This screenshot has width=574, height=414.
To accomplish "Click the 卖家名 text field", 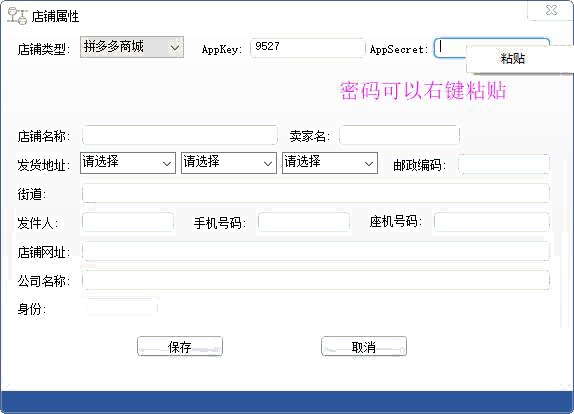I will (399, 135).
